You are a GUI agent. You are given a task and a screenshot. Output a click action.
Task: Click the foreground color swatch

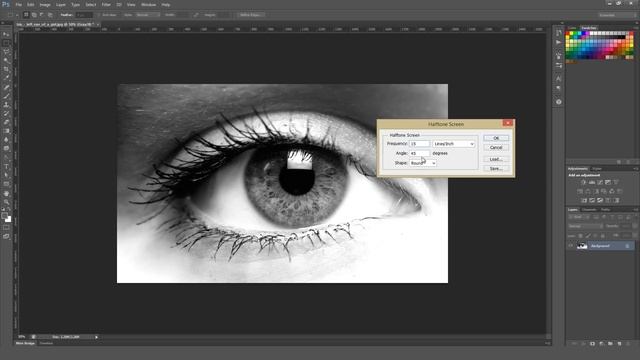click(4, 216)
